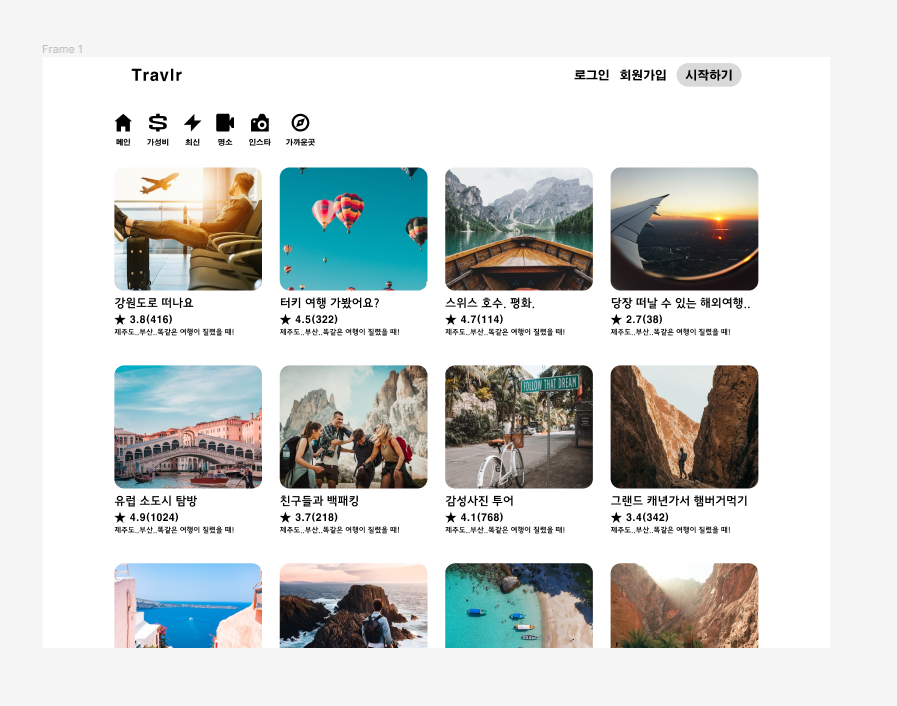
Task: Click the home icon labeled 메인
Action: [123, 123]
